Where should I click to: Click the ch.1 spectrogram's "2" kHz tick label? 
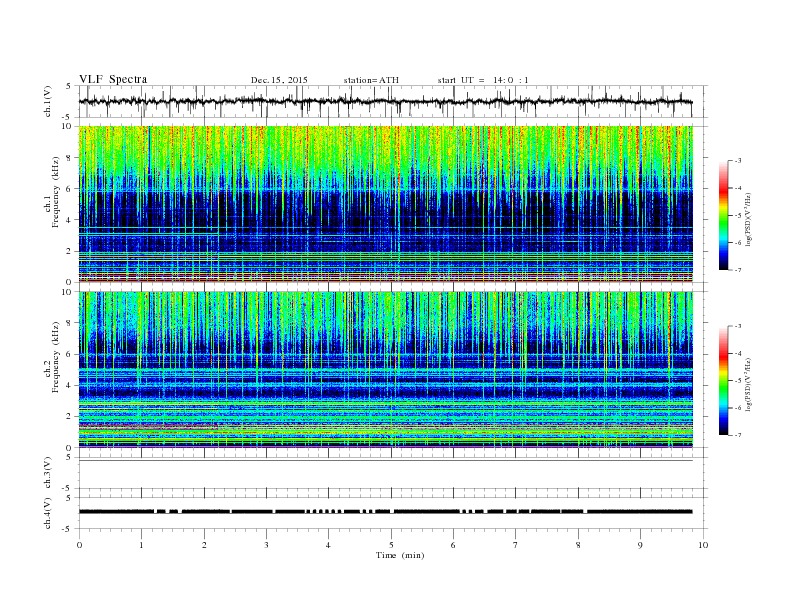[x=69, y=251]
